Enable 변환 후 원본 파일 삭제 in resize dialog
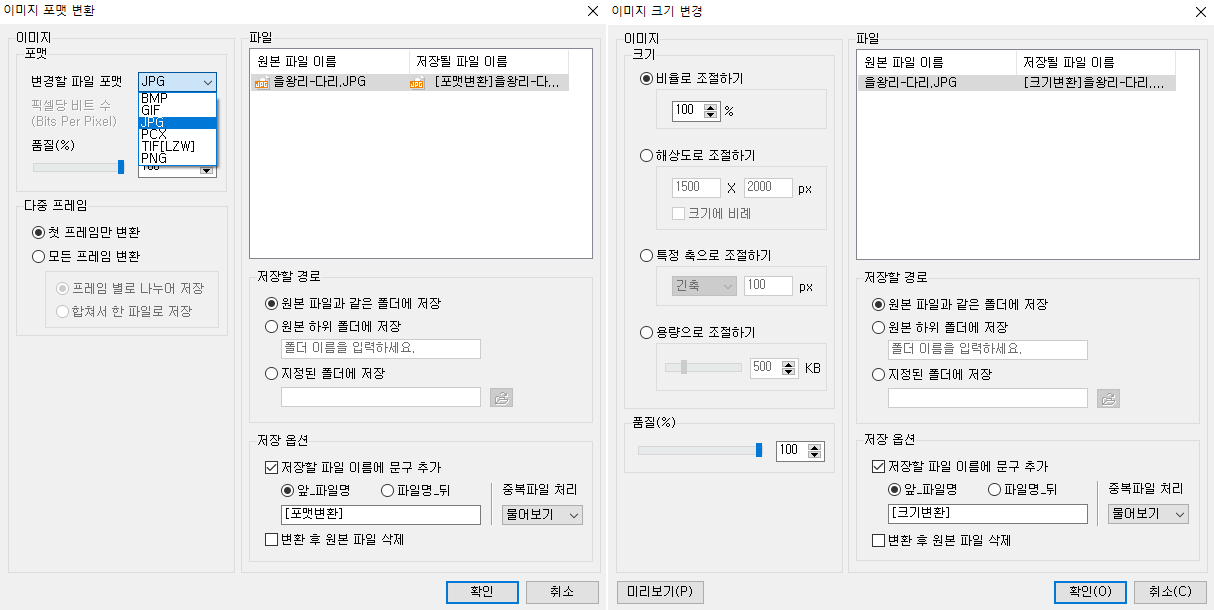Image resolution: width=1214 pixels, height=610 pixels. coord(878,540)
